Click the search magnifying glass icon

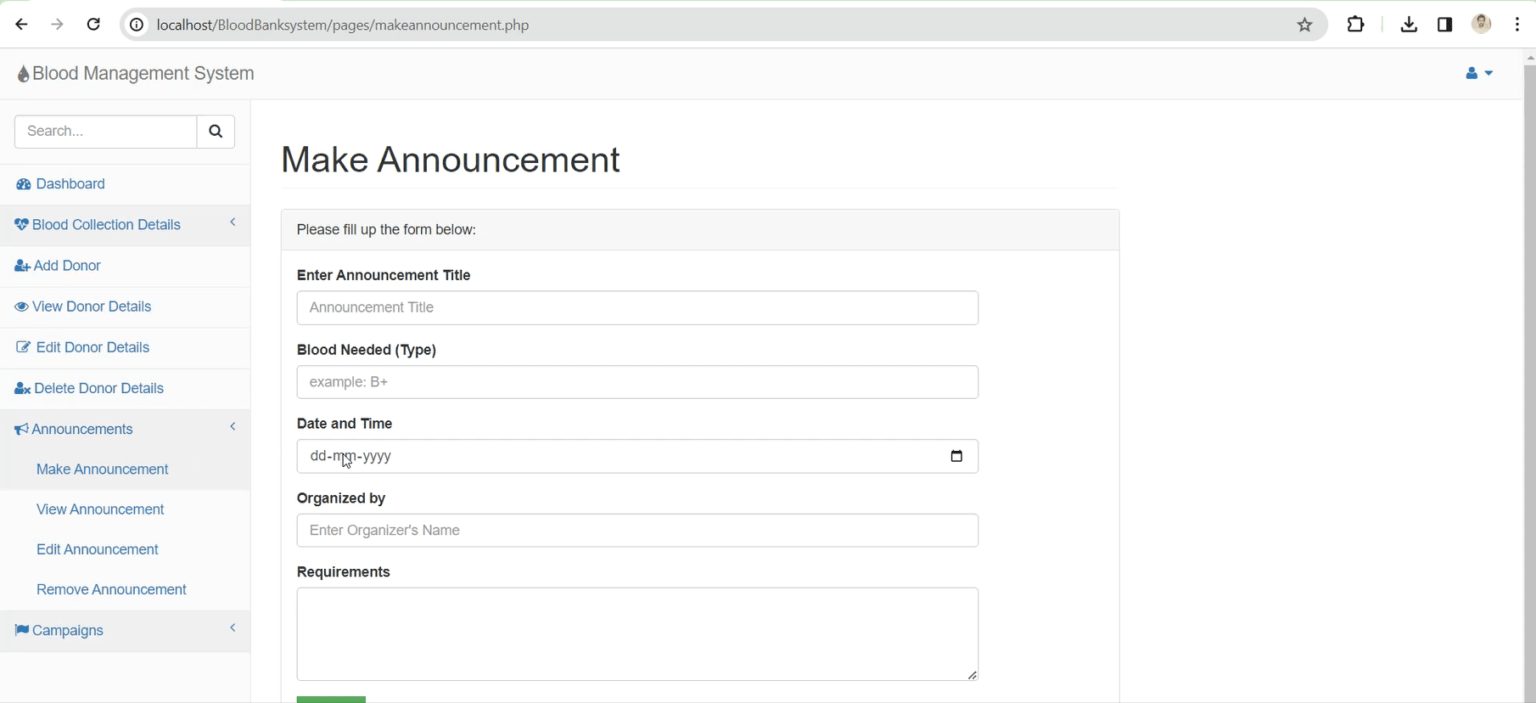(215, 131)
